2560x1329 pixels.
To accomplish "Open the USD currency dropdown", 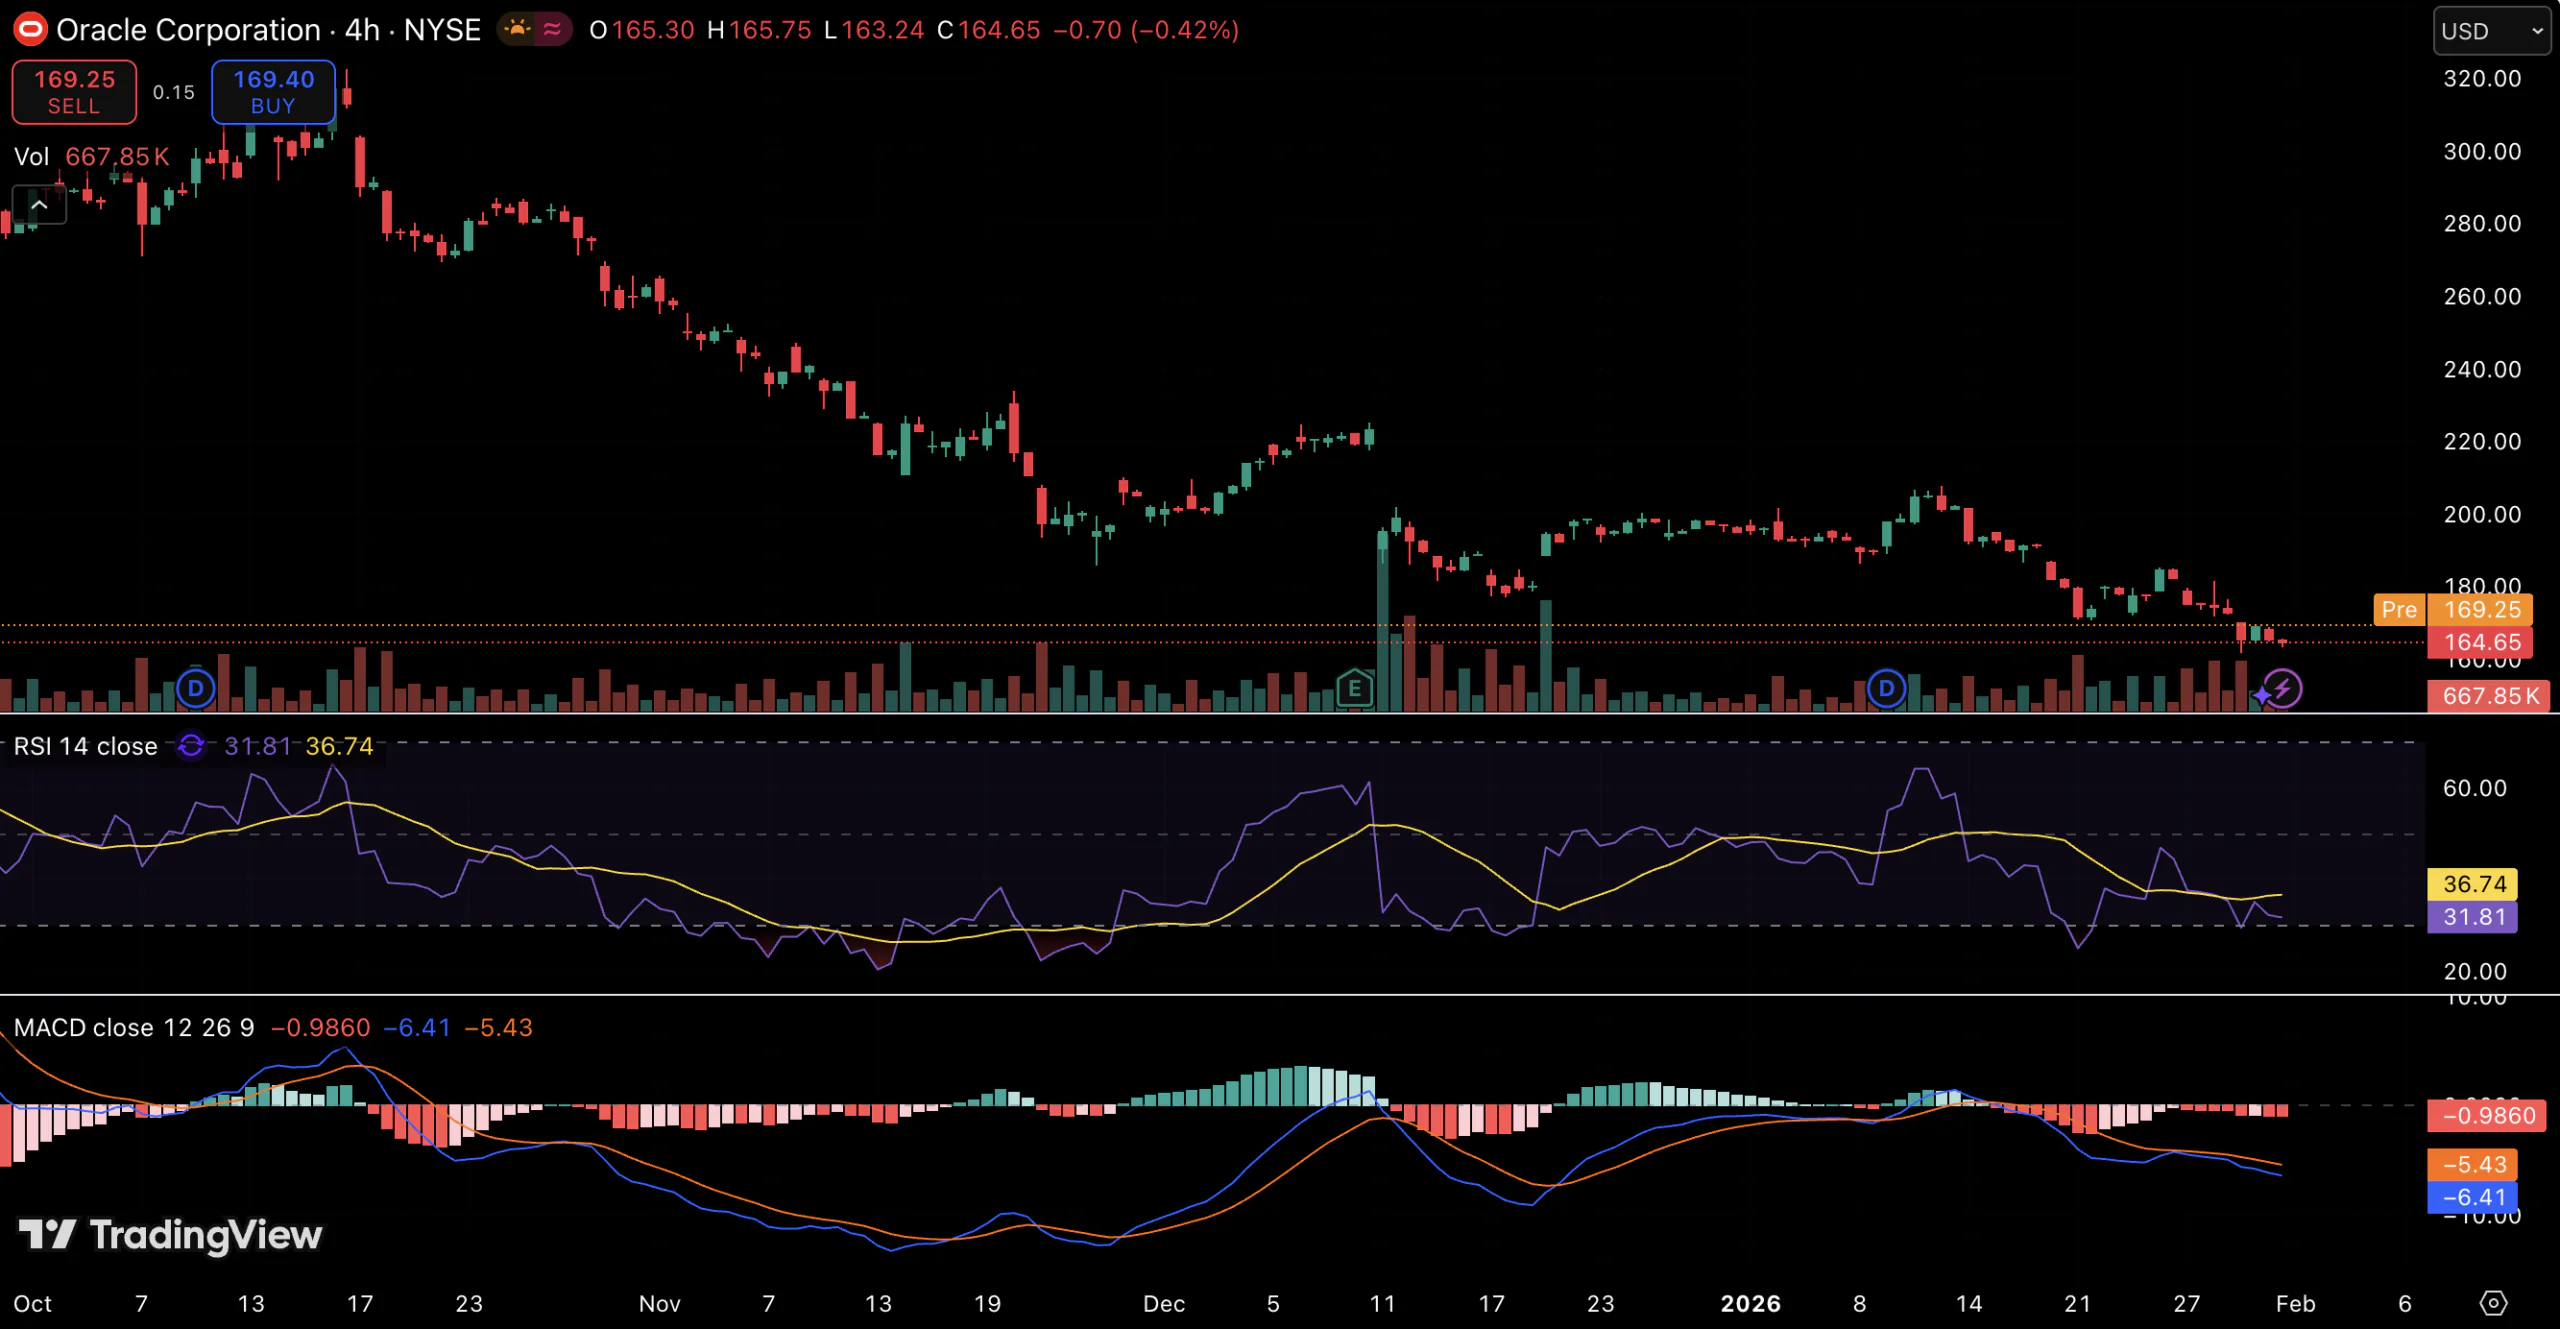I will tap(2491, 31).
